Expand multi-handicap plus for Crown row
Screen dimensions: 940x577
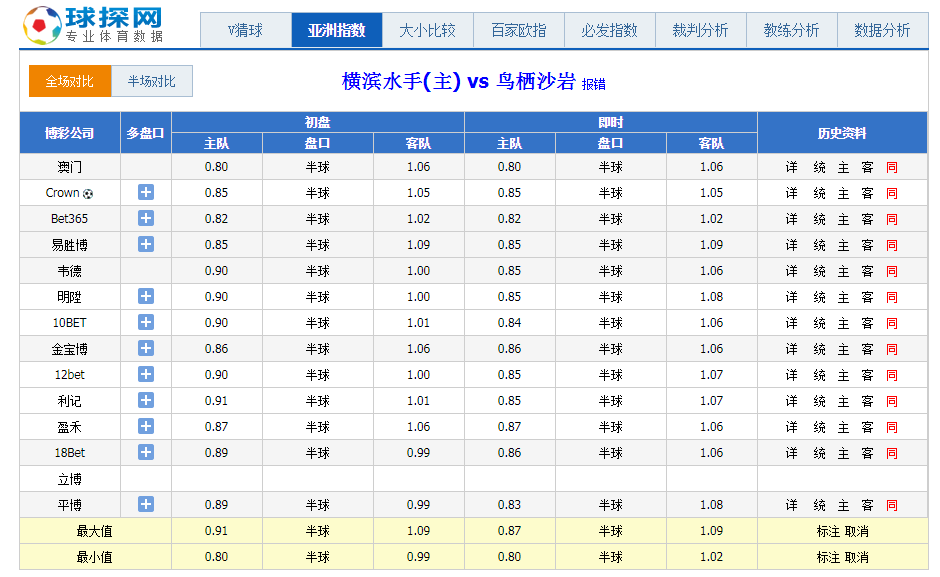tap(146, 192)
